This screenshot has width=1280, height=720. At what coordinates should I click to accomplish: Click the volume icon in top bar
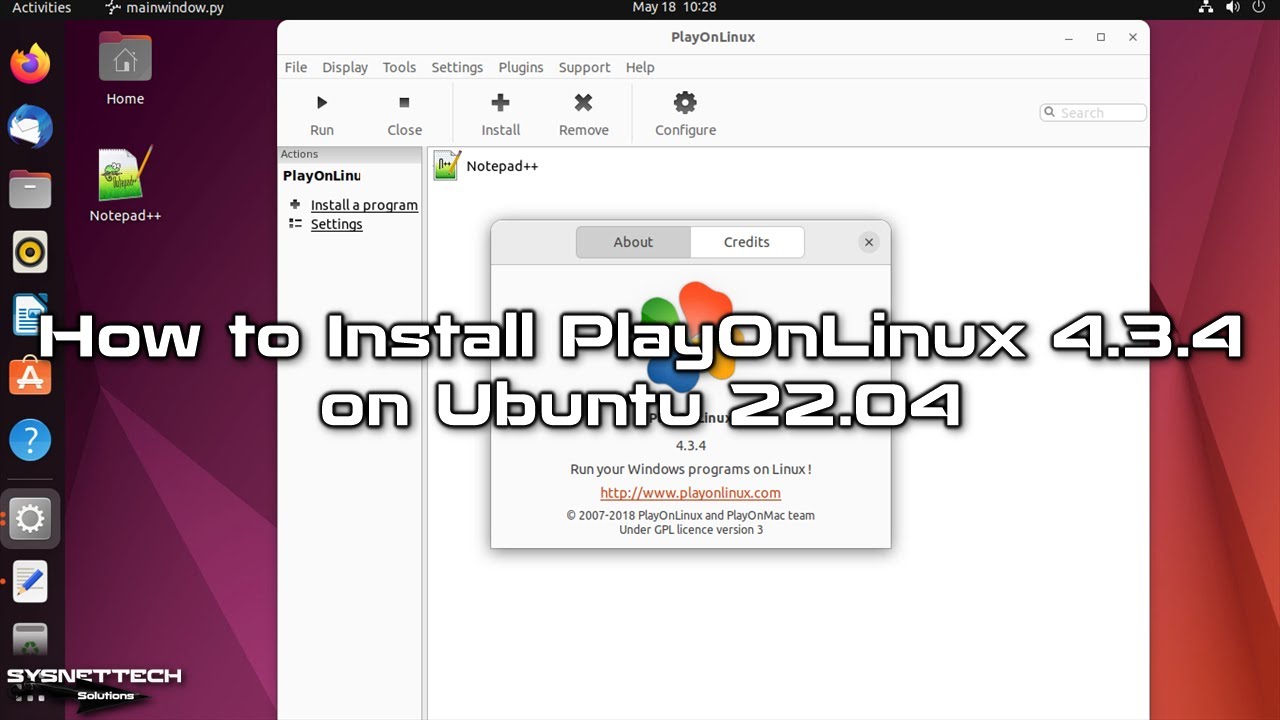tap(1232, 8)
